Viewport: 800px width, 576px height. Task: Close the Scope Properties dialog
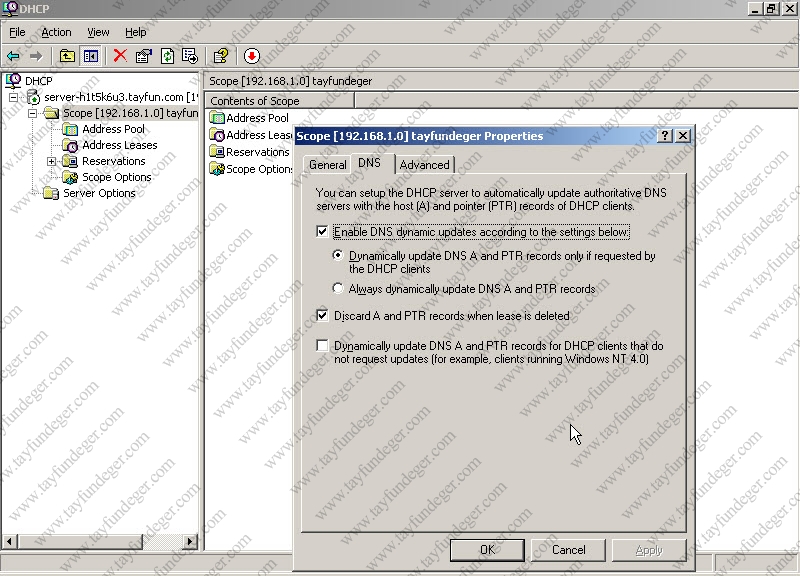click(683, 136)
